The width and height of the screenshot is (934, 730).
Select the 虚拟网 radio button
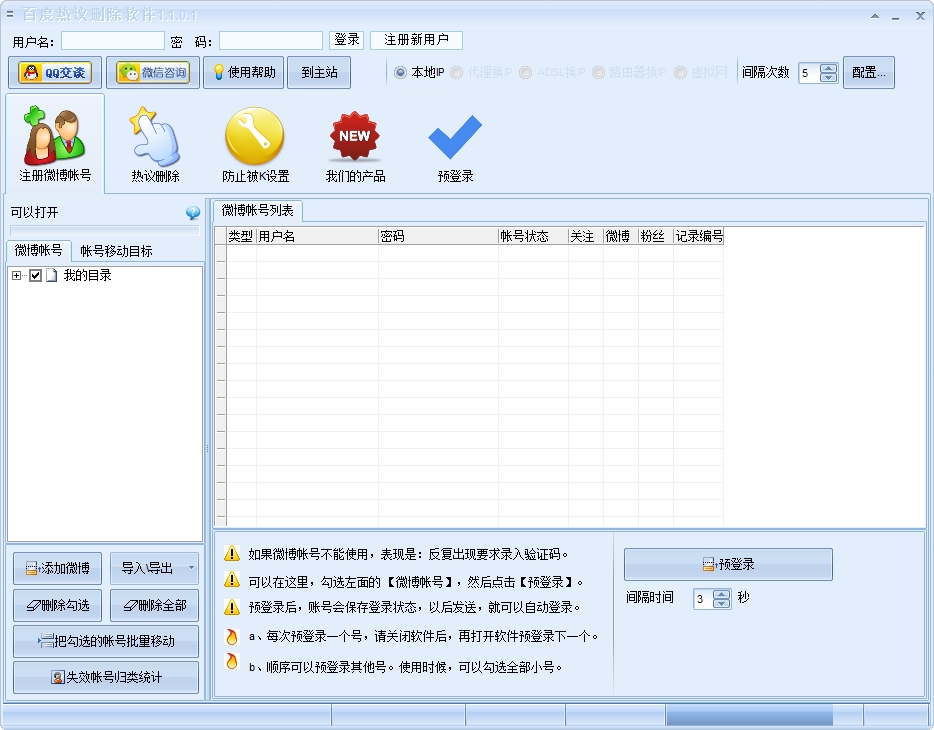pyautogui.click(x=680, y=73)
